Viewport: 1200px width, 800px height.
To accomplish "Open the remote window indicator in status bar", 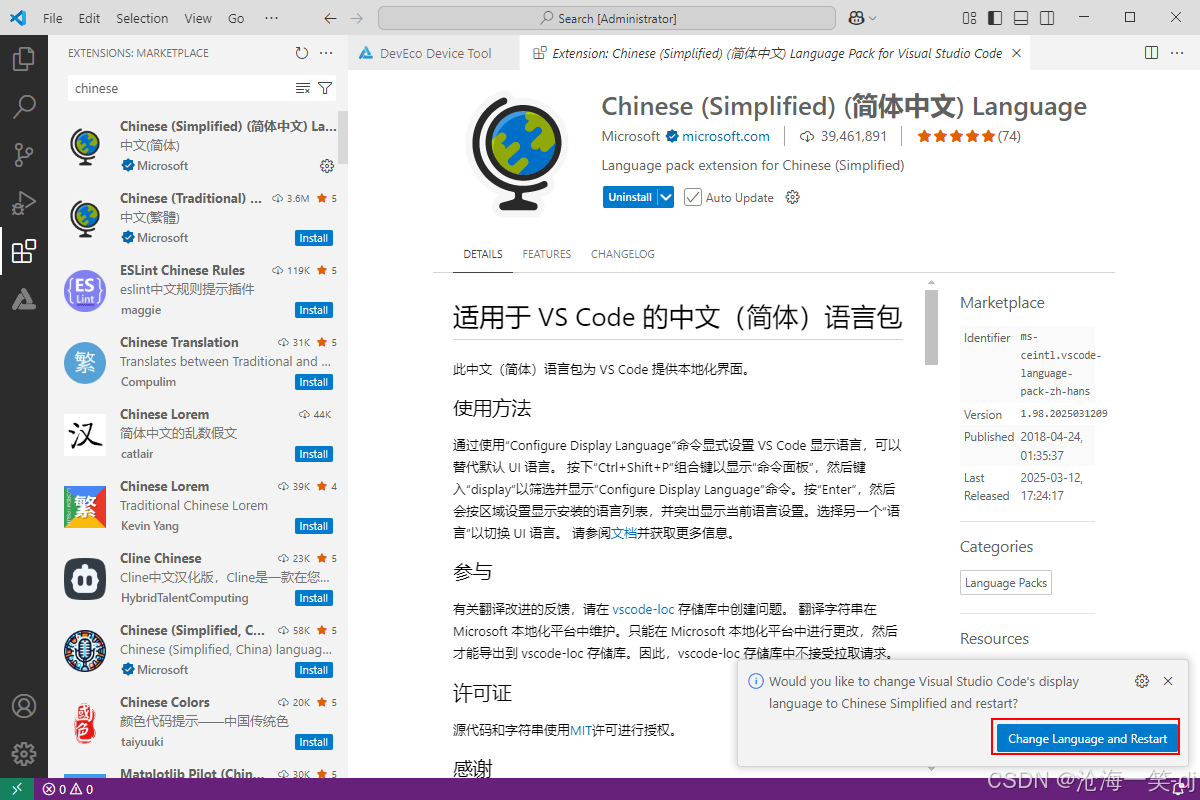I will (17, 789).
